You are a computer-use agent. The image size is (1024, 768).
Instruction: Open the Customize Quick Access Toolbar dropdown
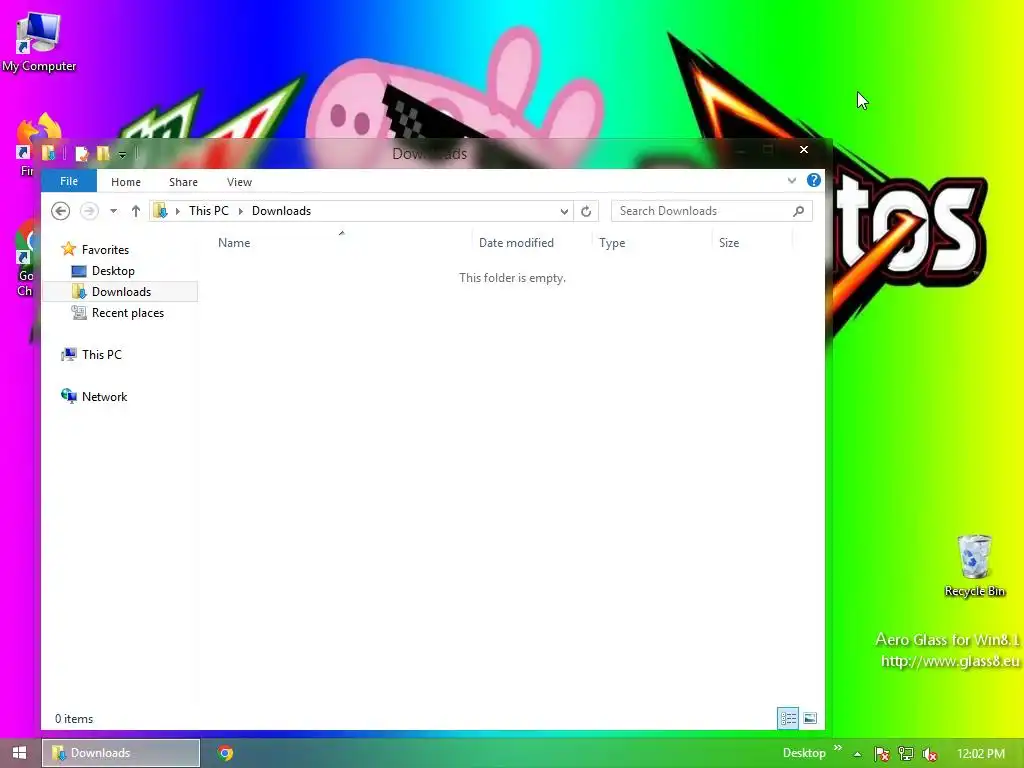122,155
